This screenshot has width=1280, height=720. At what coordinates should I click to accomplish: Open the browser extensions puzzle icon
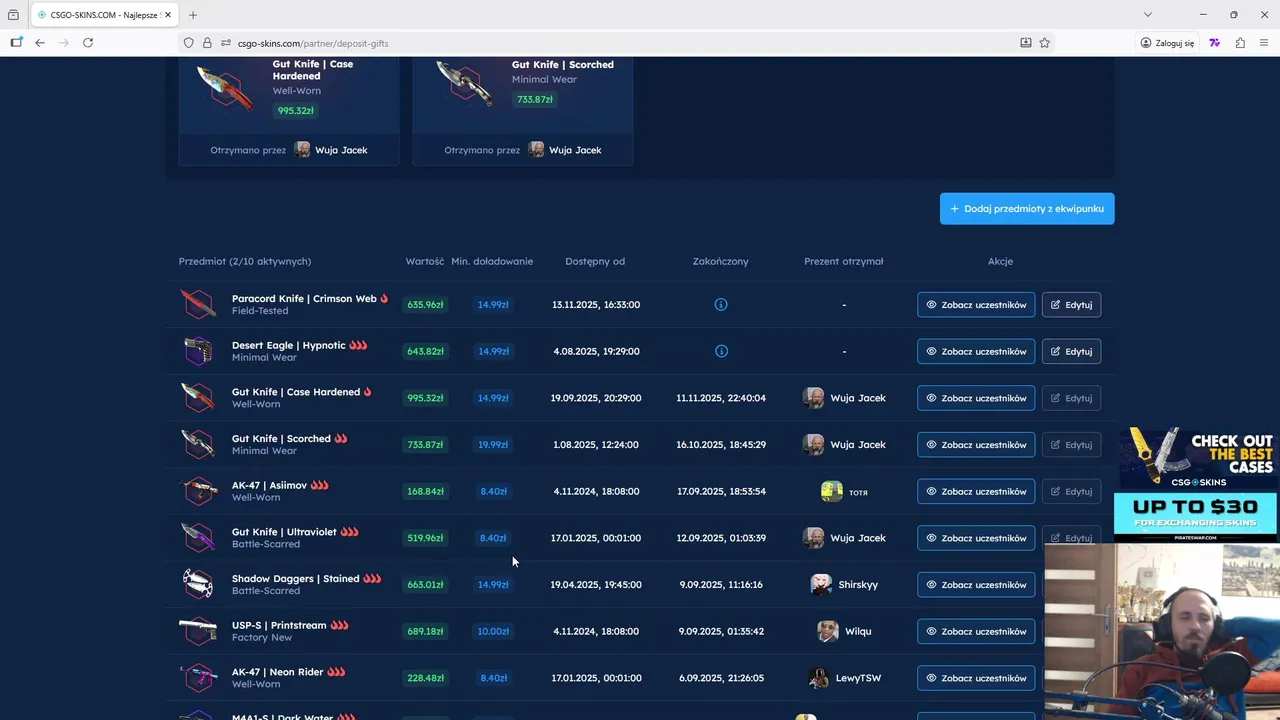[1240, 43]
